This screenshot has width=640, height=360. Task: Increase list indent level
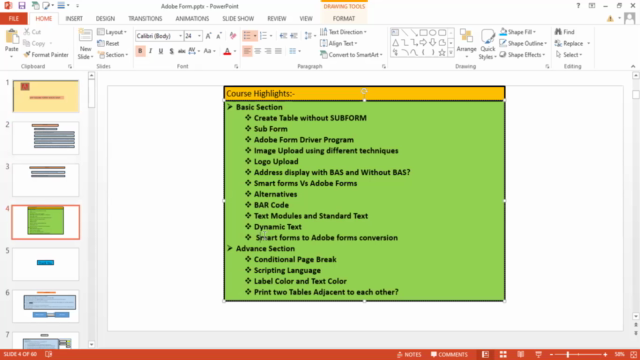click(294, 36)
